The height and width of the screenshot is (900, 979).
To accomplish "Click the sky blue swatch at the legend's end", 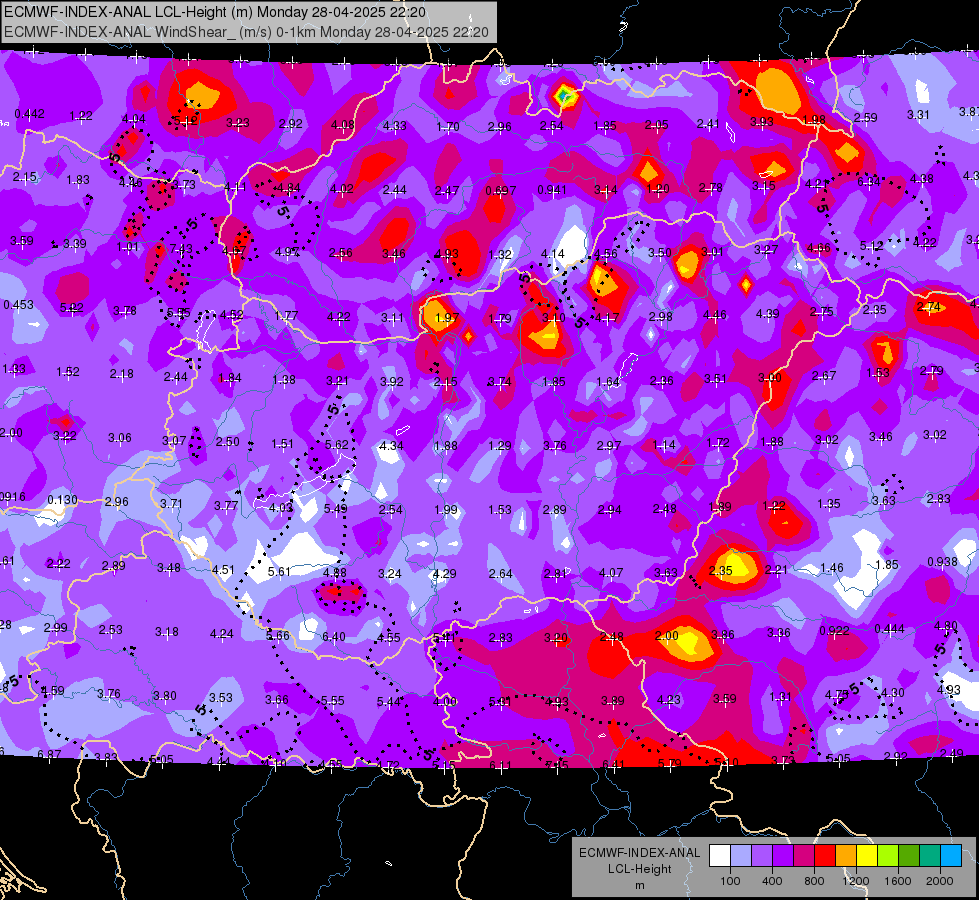I will (x=951, y=855).
